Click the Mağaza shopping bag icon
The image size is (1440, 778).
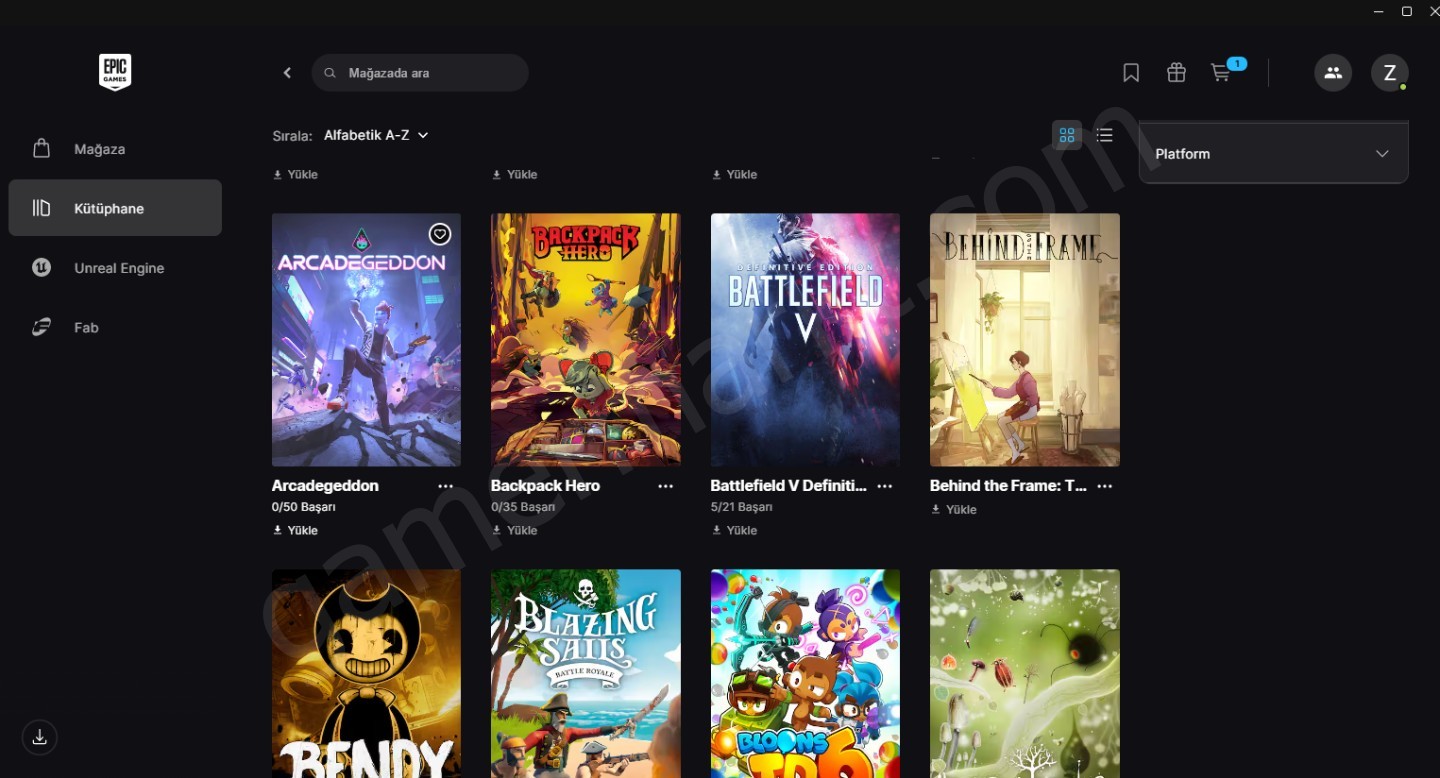pos(41,148)
